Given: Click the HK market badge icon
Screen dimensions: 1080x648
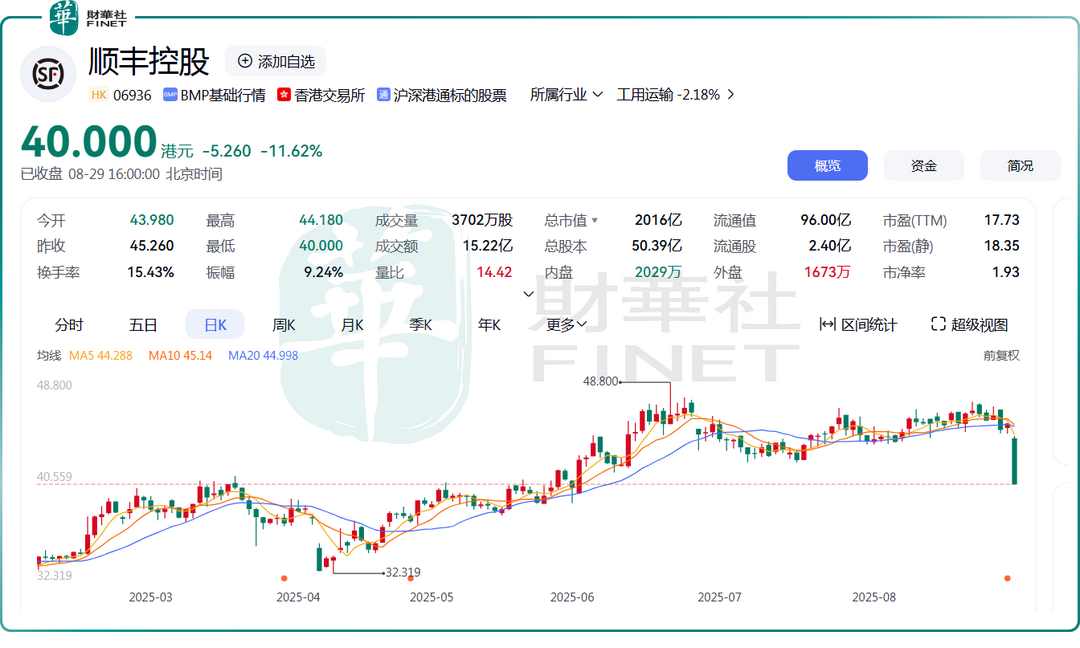Looking at the screenshot, I should tap(98, 95).
